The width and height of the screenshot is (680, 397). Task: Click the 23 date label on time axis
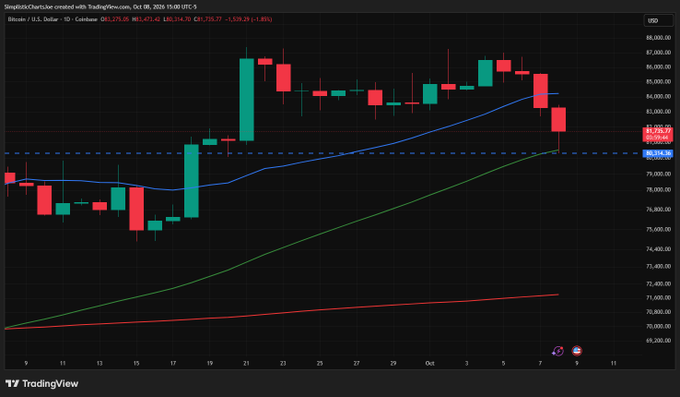coord(283,363)
